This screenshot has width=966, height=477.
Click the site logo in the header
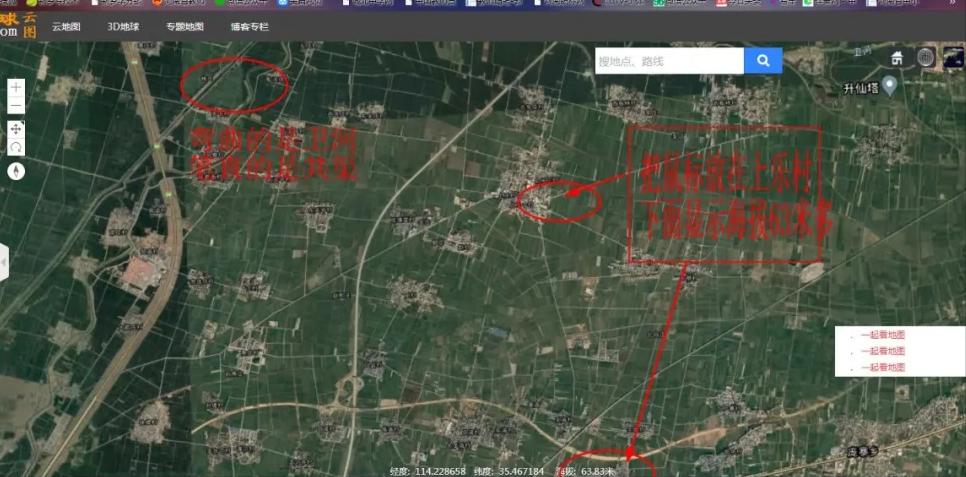point(18,25)
